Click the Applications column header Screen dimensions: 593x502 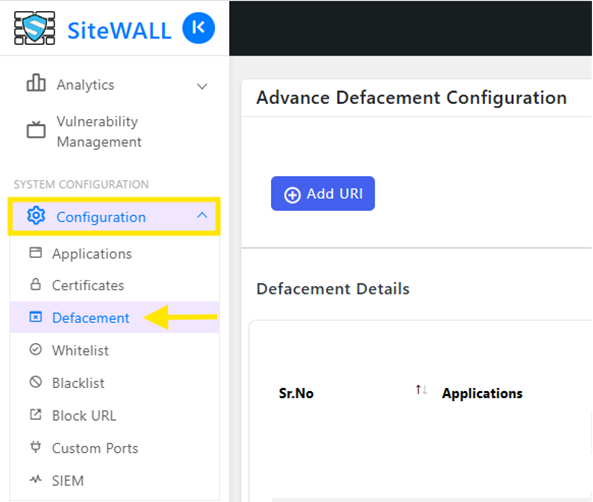[x=482, y=393]
